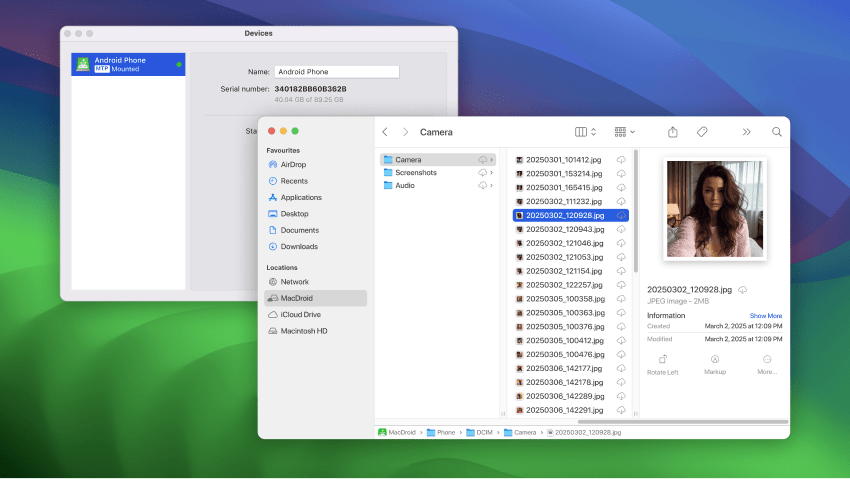
Task: Select file 20250302_122257.jpg
Action: (x=570, y=285)
